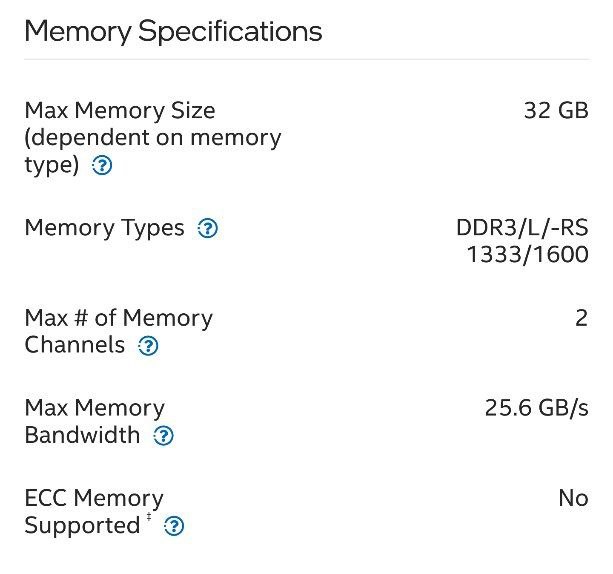This screenshot has width=613, height=574.
Task: Show tooltip for Max Memory Channels
Action: 148,346
